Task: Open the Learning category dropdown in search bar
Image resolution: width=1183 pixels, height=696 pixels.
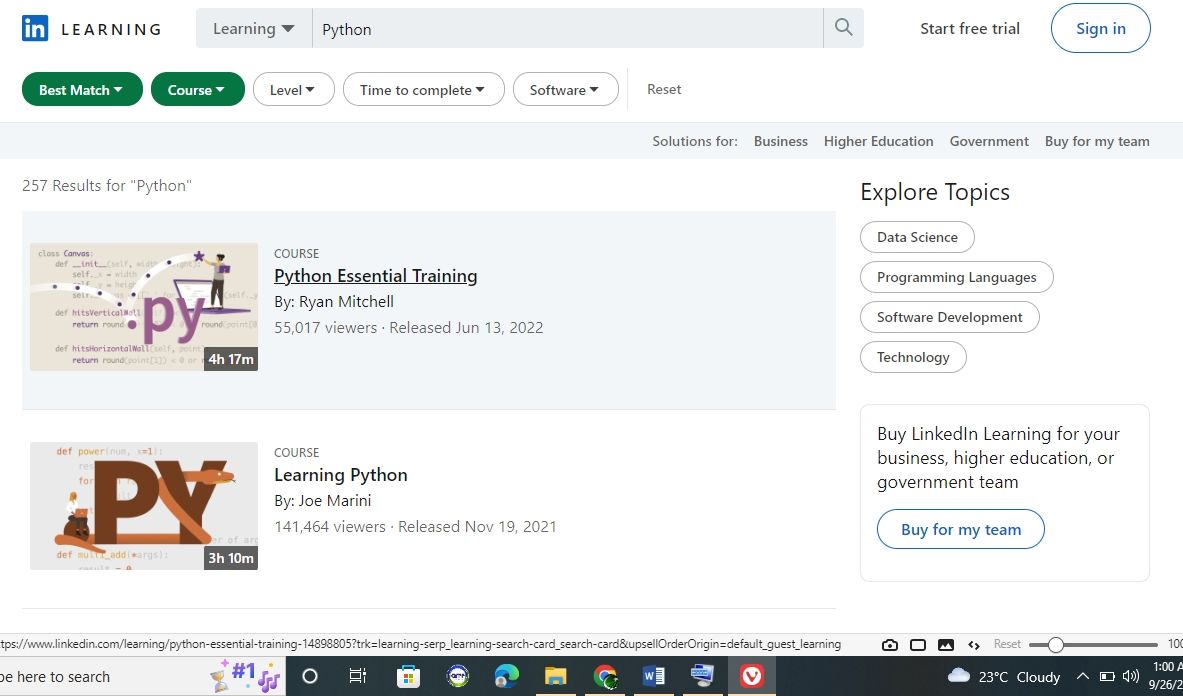Action: 254,29
